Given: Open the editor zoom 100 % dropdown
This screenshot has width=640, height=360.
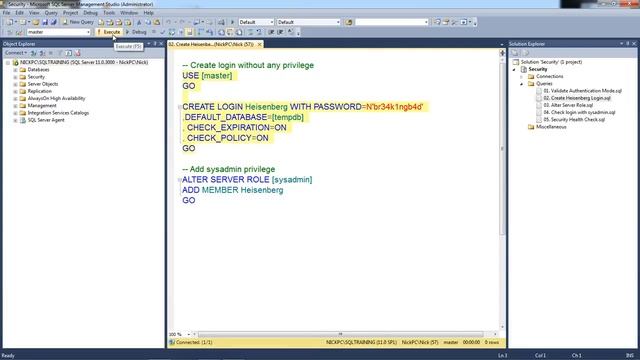Looking at the screenshot, I should tap(180, 334).
